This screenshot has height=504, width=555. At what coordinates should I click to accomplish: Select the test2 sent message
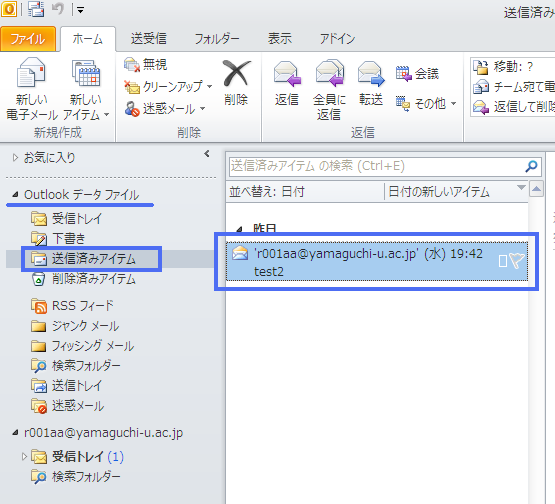coord(377,262)
